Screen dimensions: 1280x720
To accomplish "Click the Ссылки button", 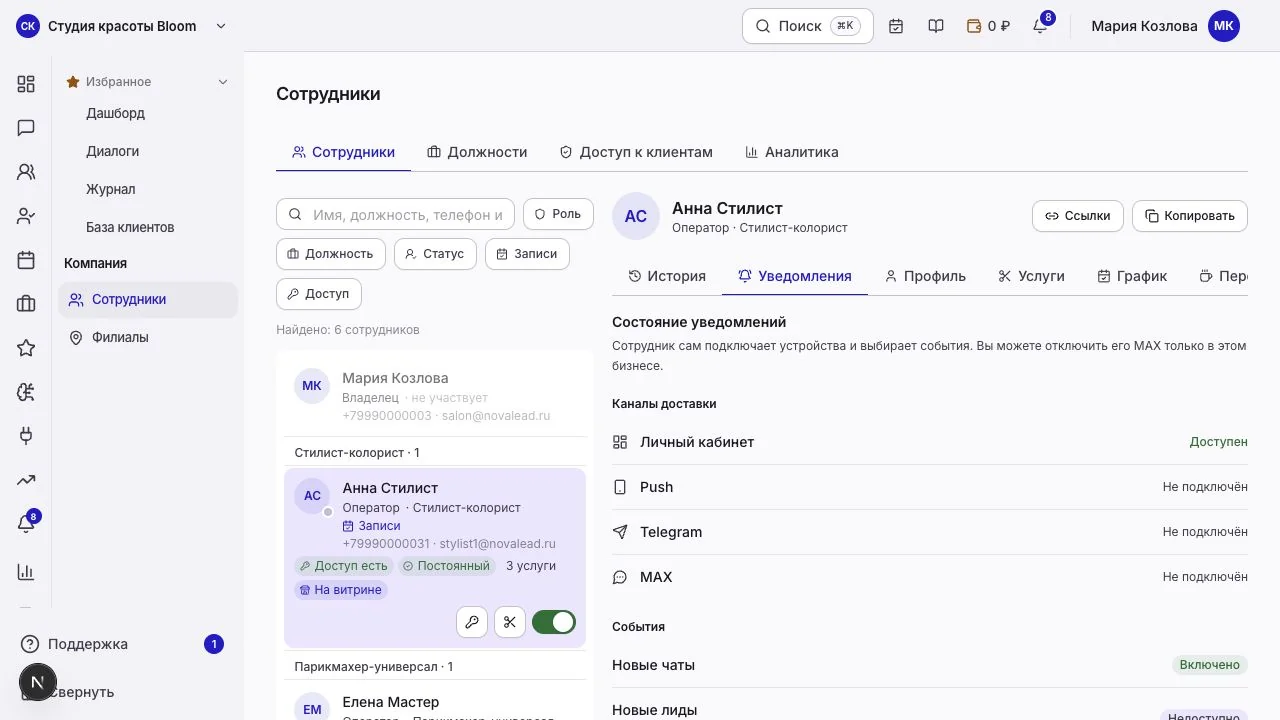I will pyautogui.click(x=1078, y=216).
